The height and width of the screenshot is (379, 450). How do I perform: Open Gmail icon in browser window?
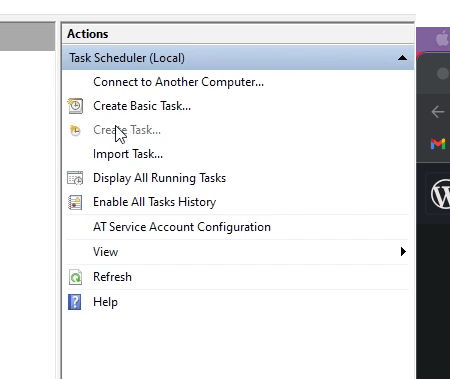click(438, 144)
